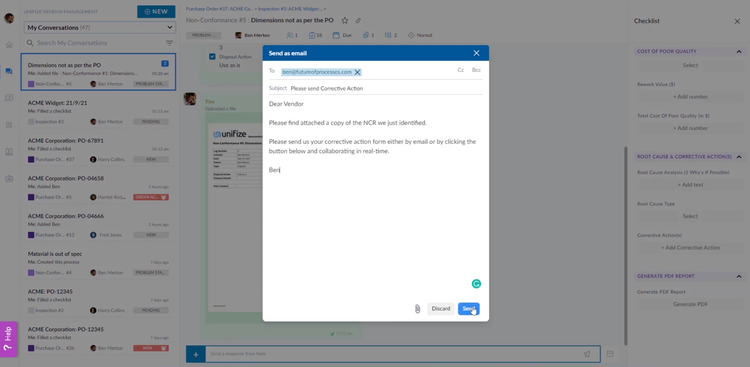Click the 'Purchase Order #37: ACME Co...' breadcrumb
The height and width of the screenshot is (367, 750).
coord(219,9)
